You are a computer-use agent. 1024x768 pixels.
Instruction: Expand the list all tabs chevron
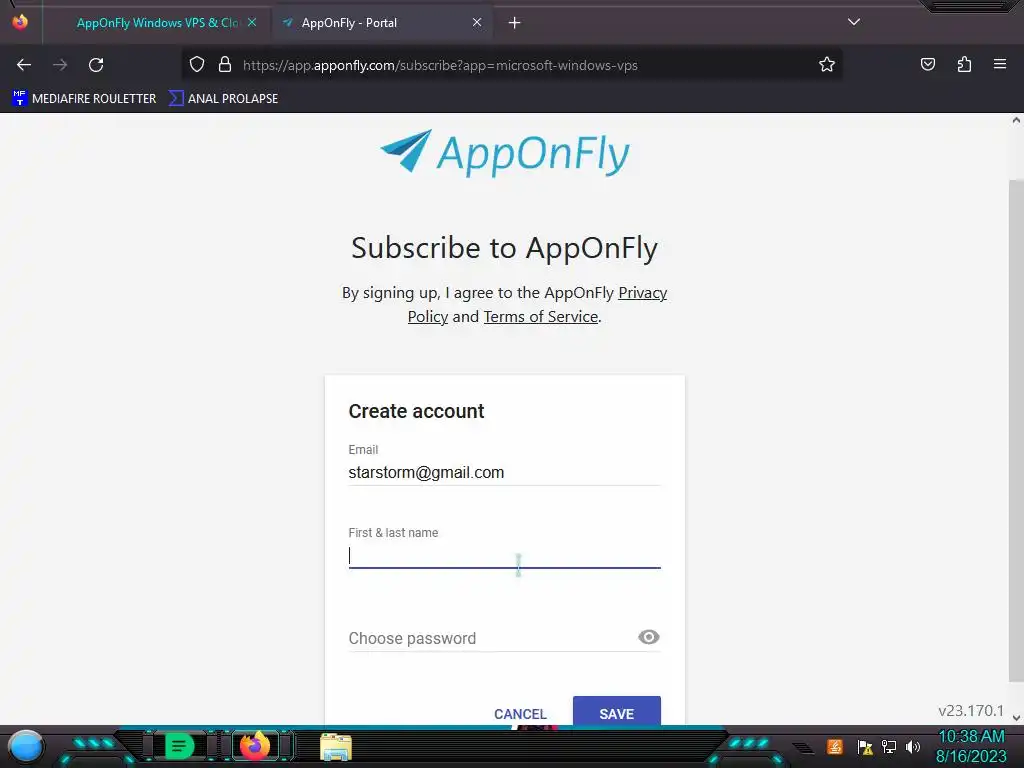coord(854,22)
